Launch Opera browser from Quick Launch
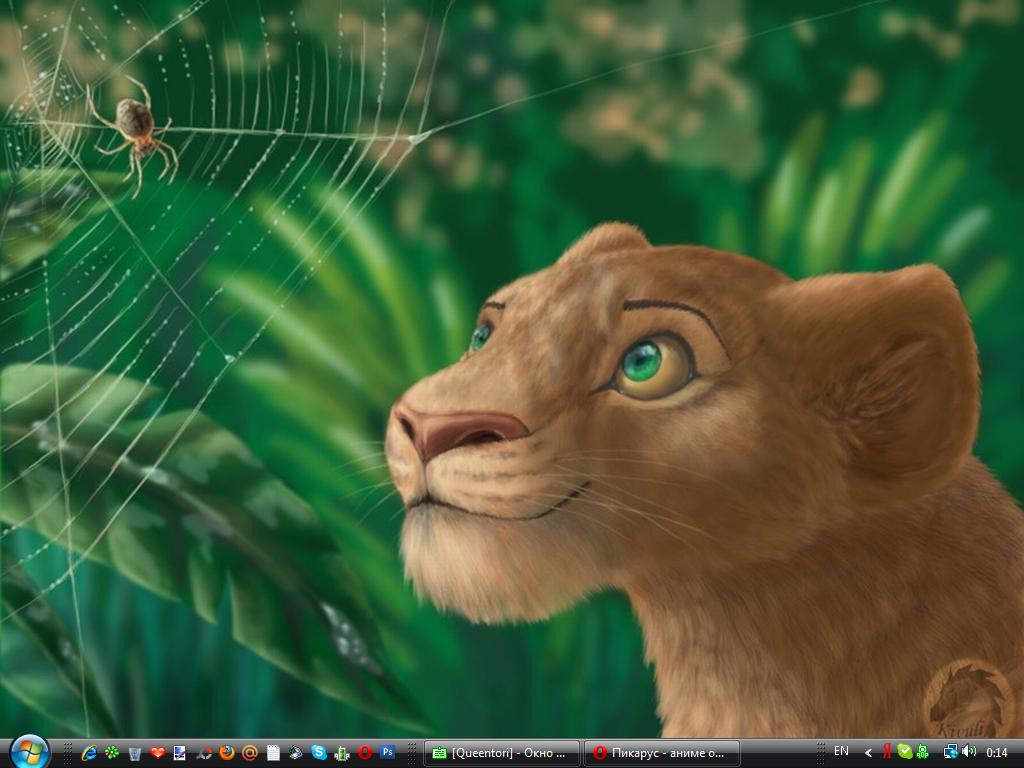Screen dimensions: 1024x768 coord(364,753)
